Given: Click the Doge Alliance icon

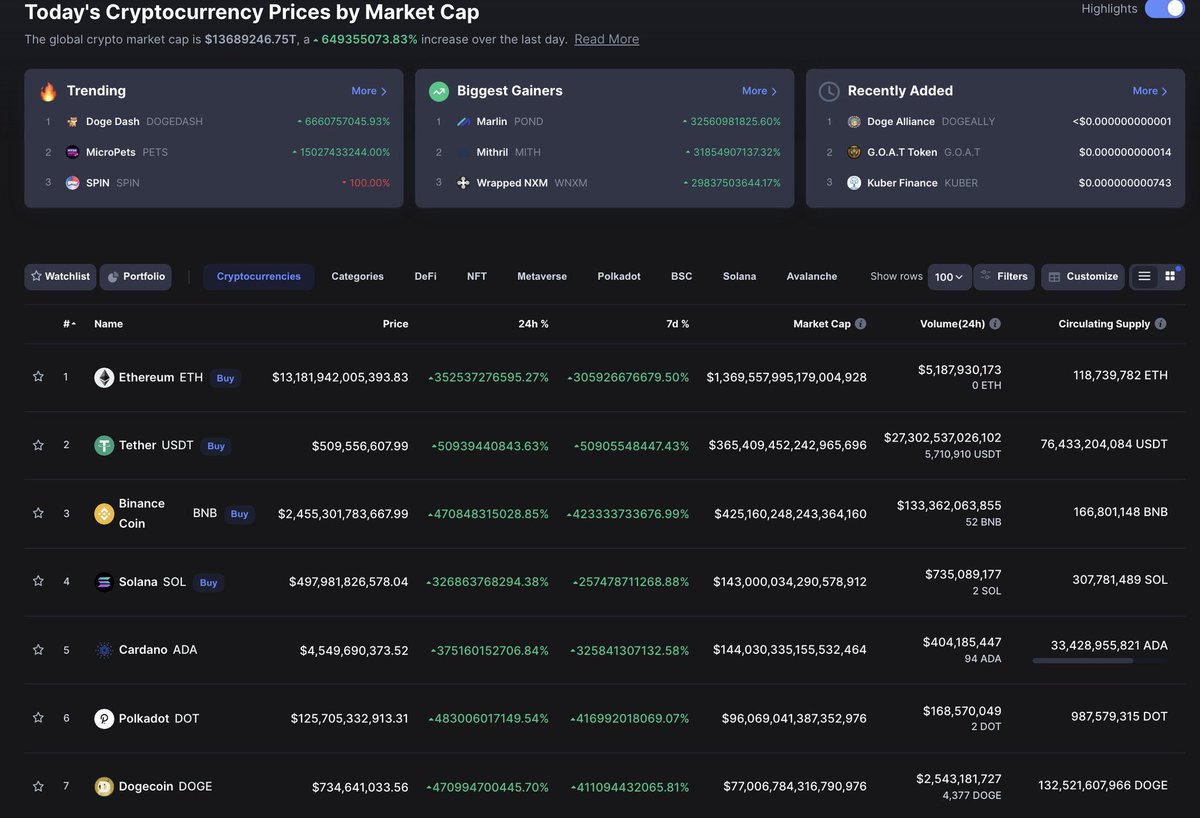Looking at the screenshot, I should pyautogui.click(x=854, y=122).
